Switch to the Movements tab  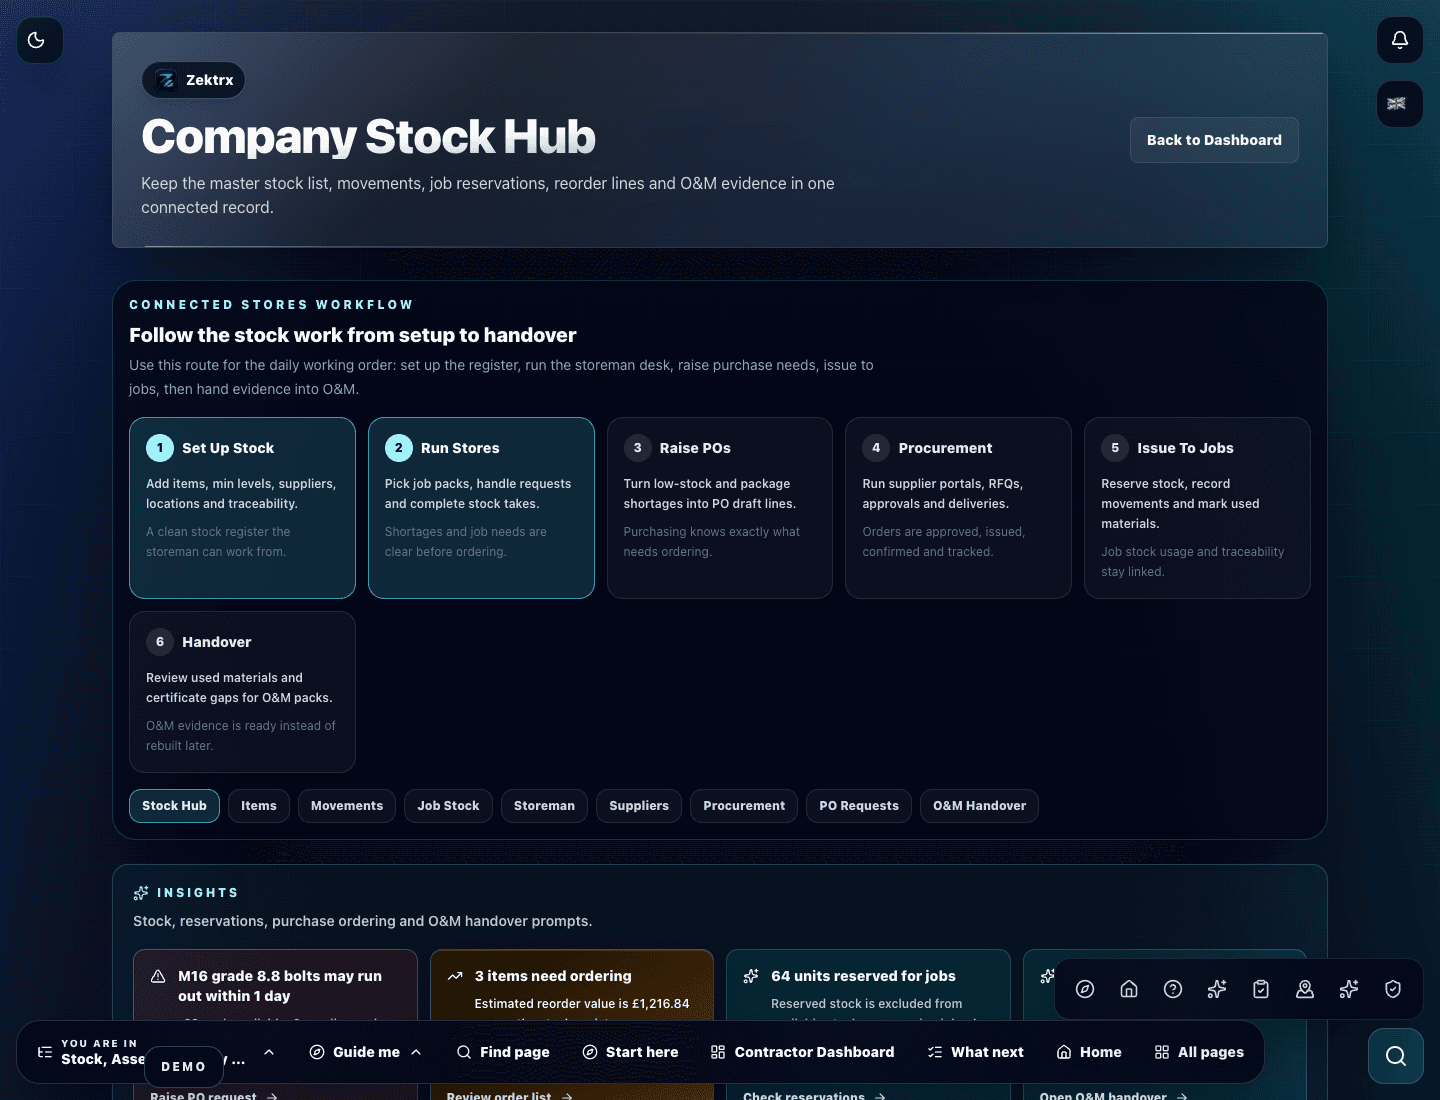(x=347, y=806)
